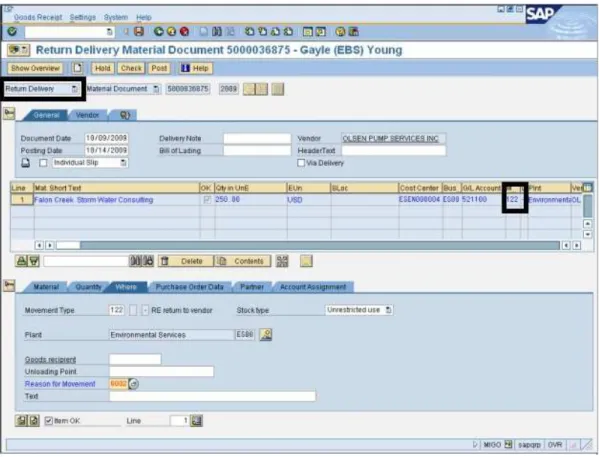The width and height of the screenshot is (599, 457).
Task: Click the plant details icon next to ES00
Action: click(x=266, y=334)
